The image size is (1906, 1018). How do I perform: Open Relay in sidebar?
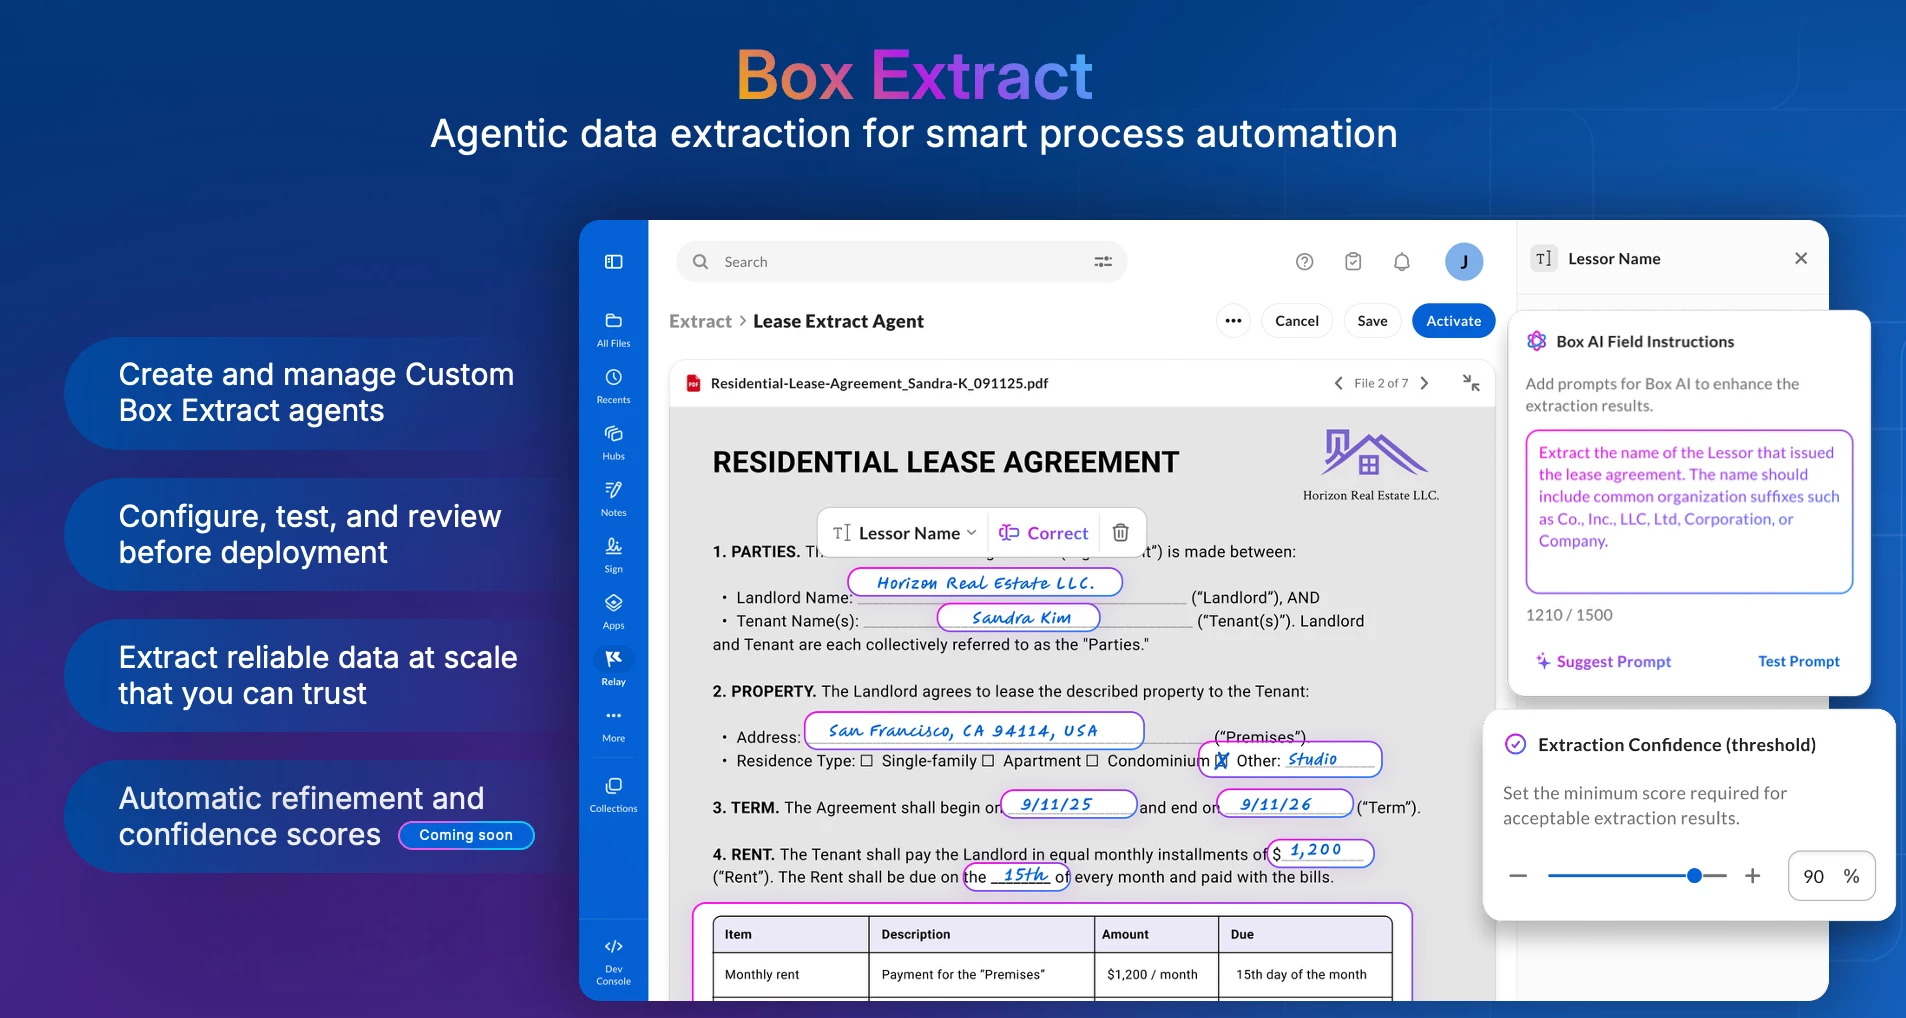click(x=613, y=667)
